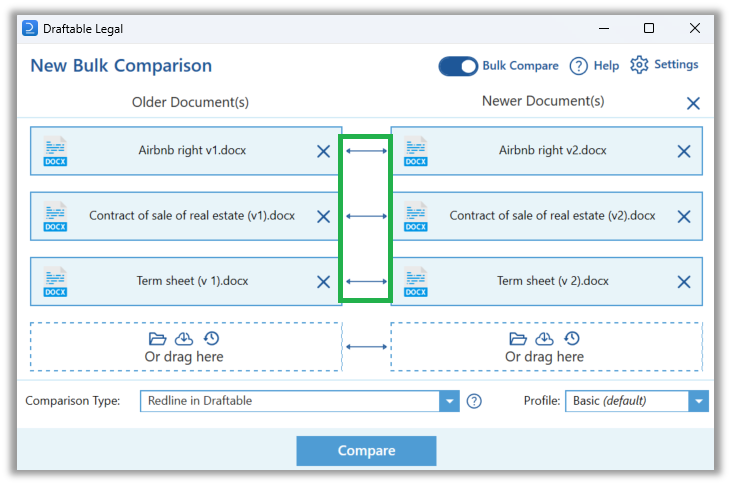Open Help from the circled question mark
This screenshot has height=485, width=731.
tap(579, 66)
